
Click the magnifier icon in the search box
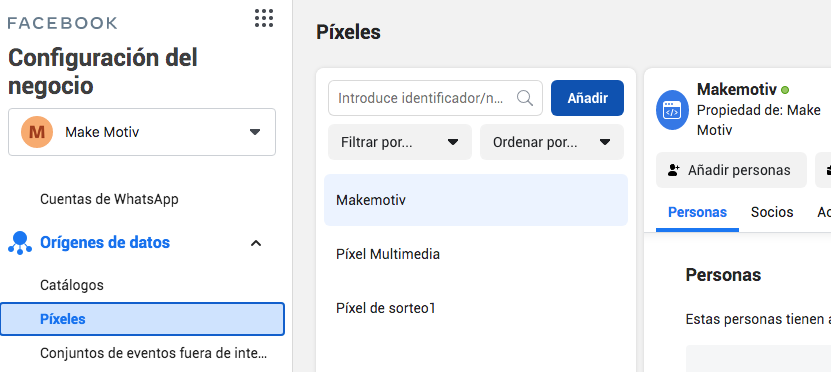point(525,98)
